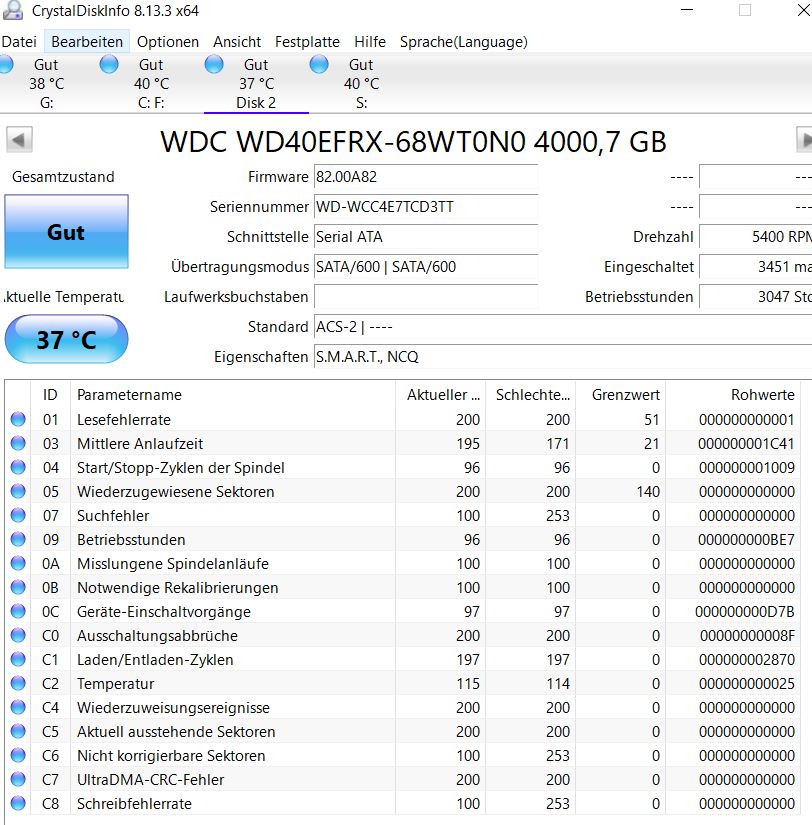Click the Übertragungsmodus field SATA/600

[x=426, y=267]
